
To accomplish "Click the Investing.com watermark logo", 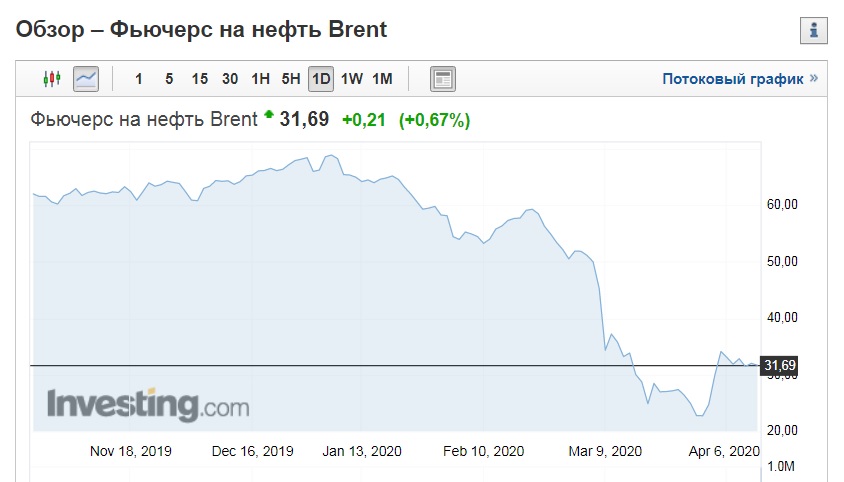I will point(148,404).
